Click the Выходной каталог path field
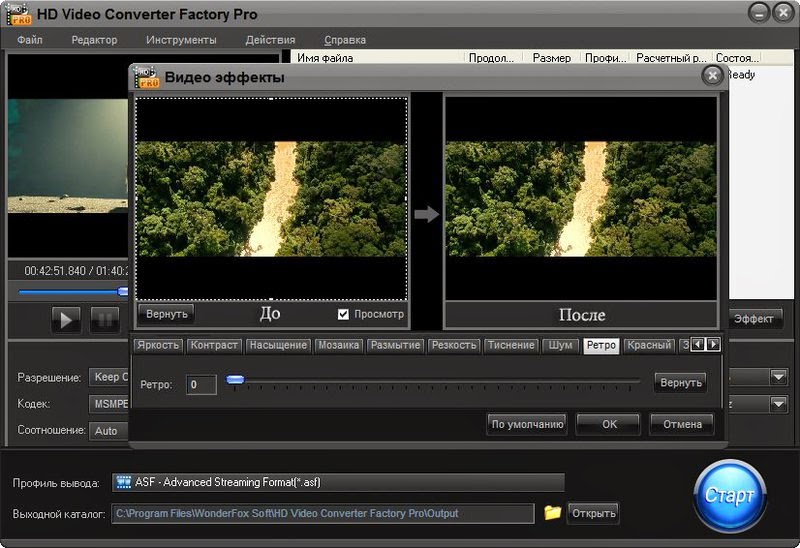 point(322,513)
